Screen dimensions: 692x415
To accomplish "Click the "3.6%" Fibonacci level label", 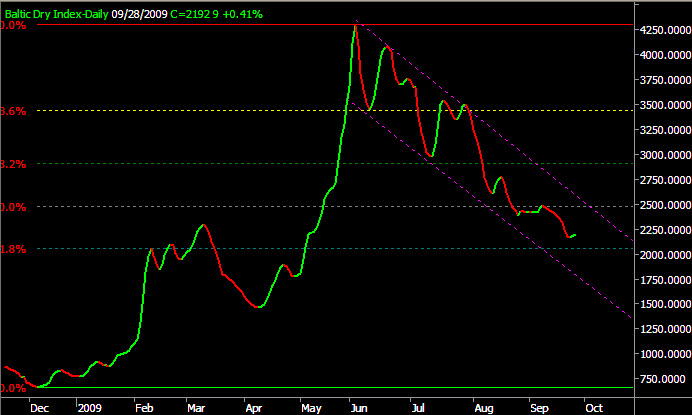I will click(x=13, y=111).
